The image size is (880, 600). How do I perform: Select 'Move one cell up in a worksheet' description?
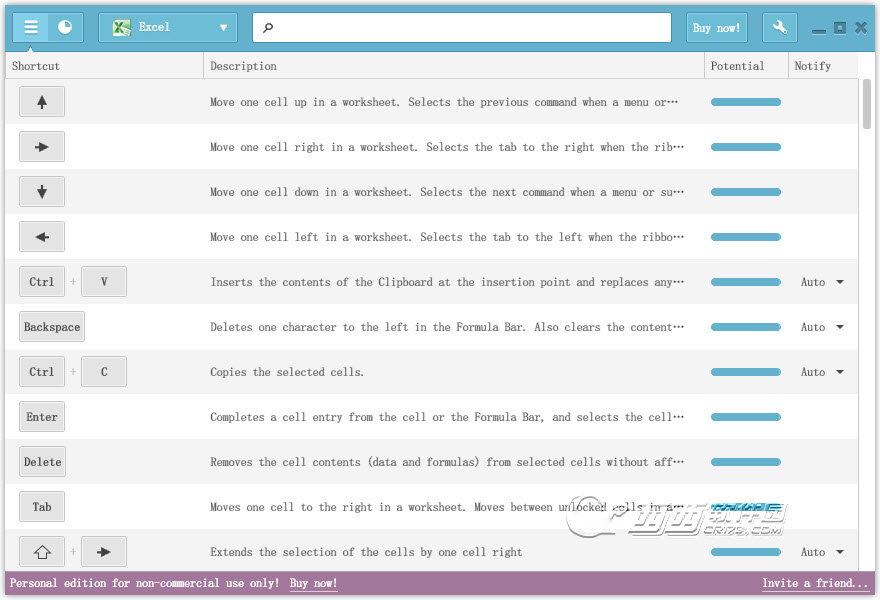(444, 102)
